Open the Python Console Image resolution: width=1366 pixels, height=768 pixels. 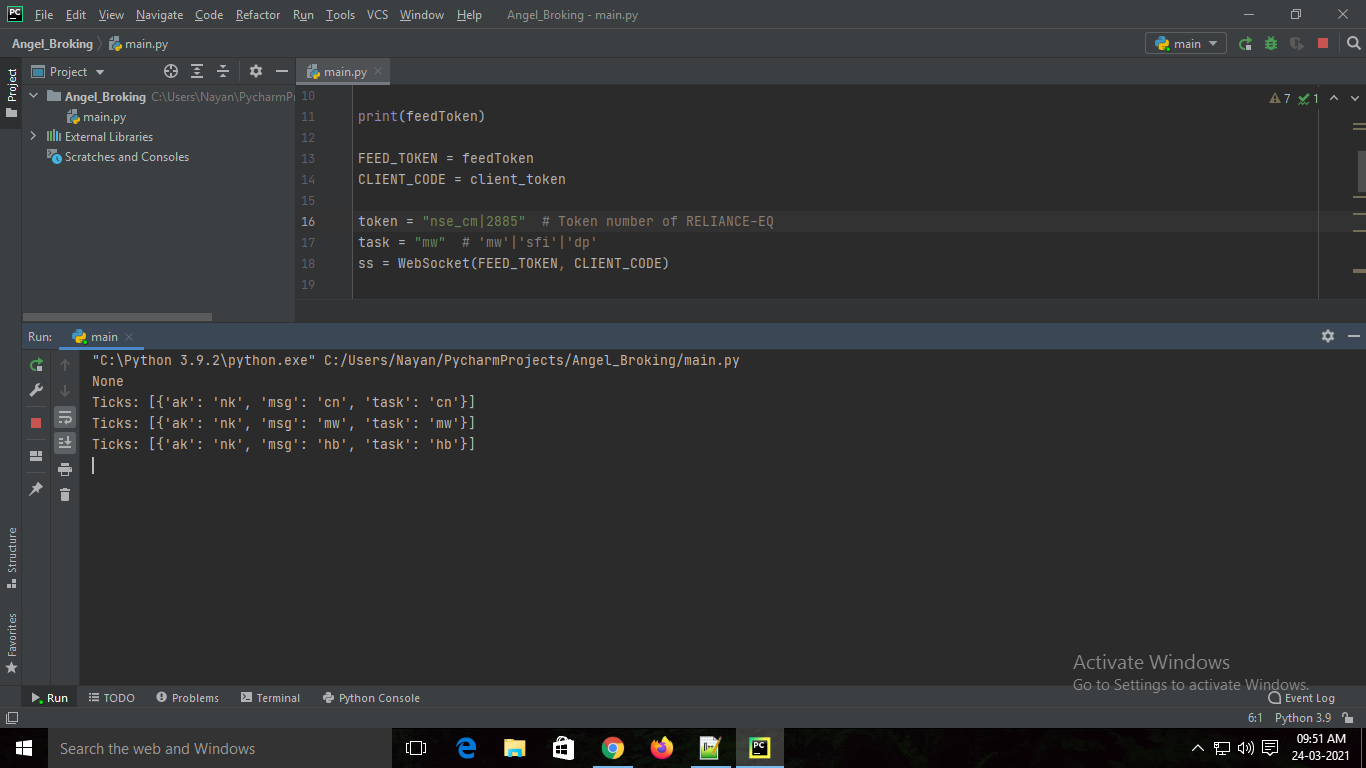tap(371, 698)
